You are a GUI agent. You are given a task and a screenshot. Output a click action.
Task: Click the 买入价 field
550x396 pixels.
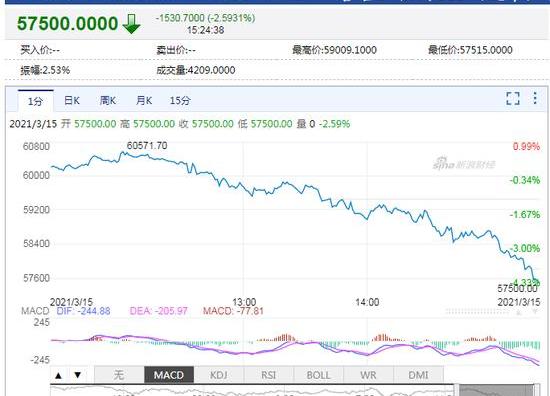click(x=40, y=50)
